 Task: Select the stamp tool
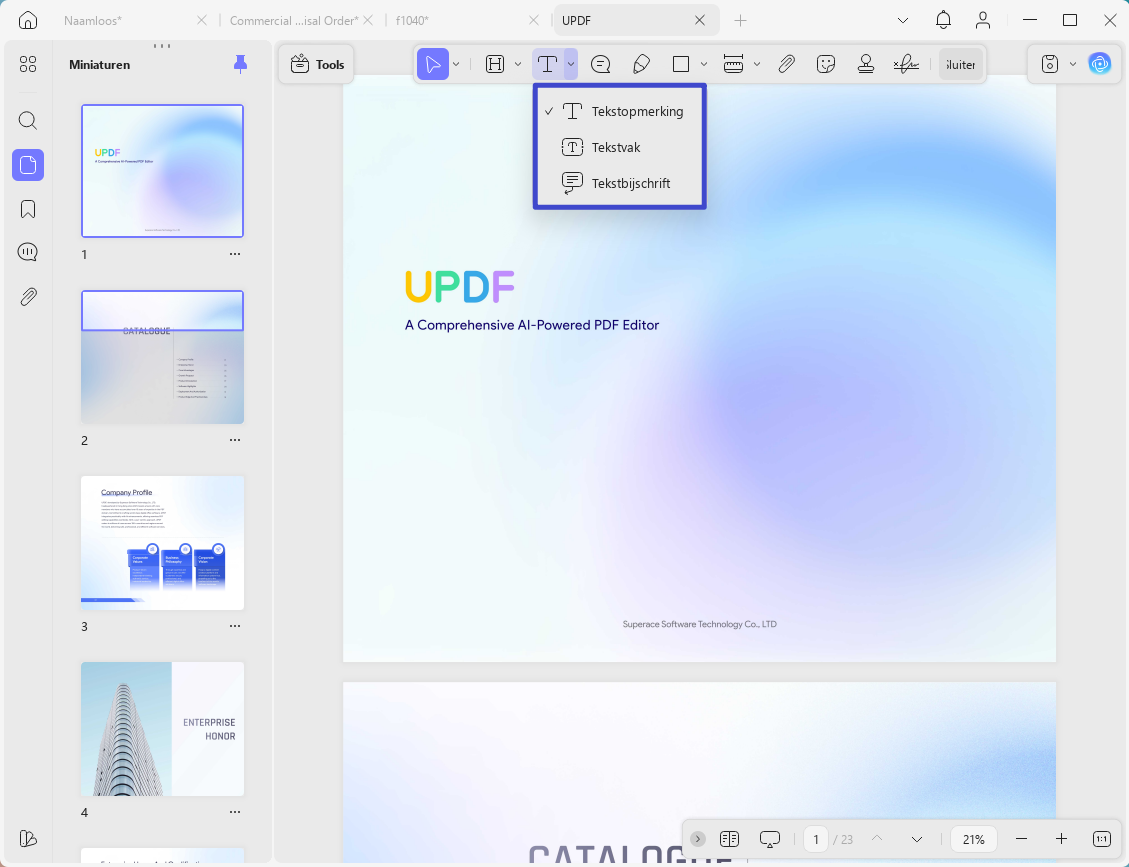coord(865,64)
